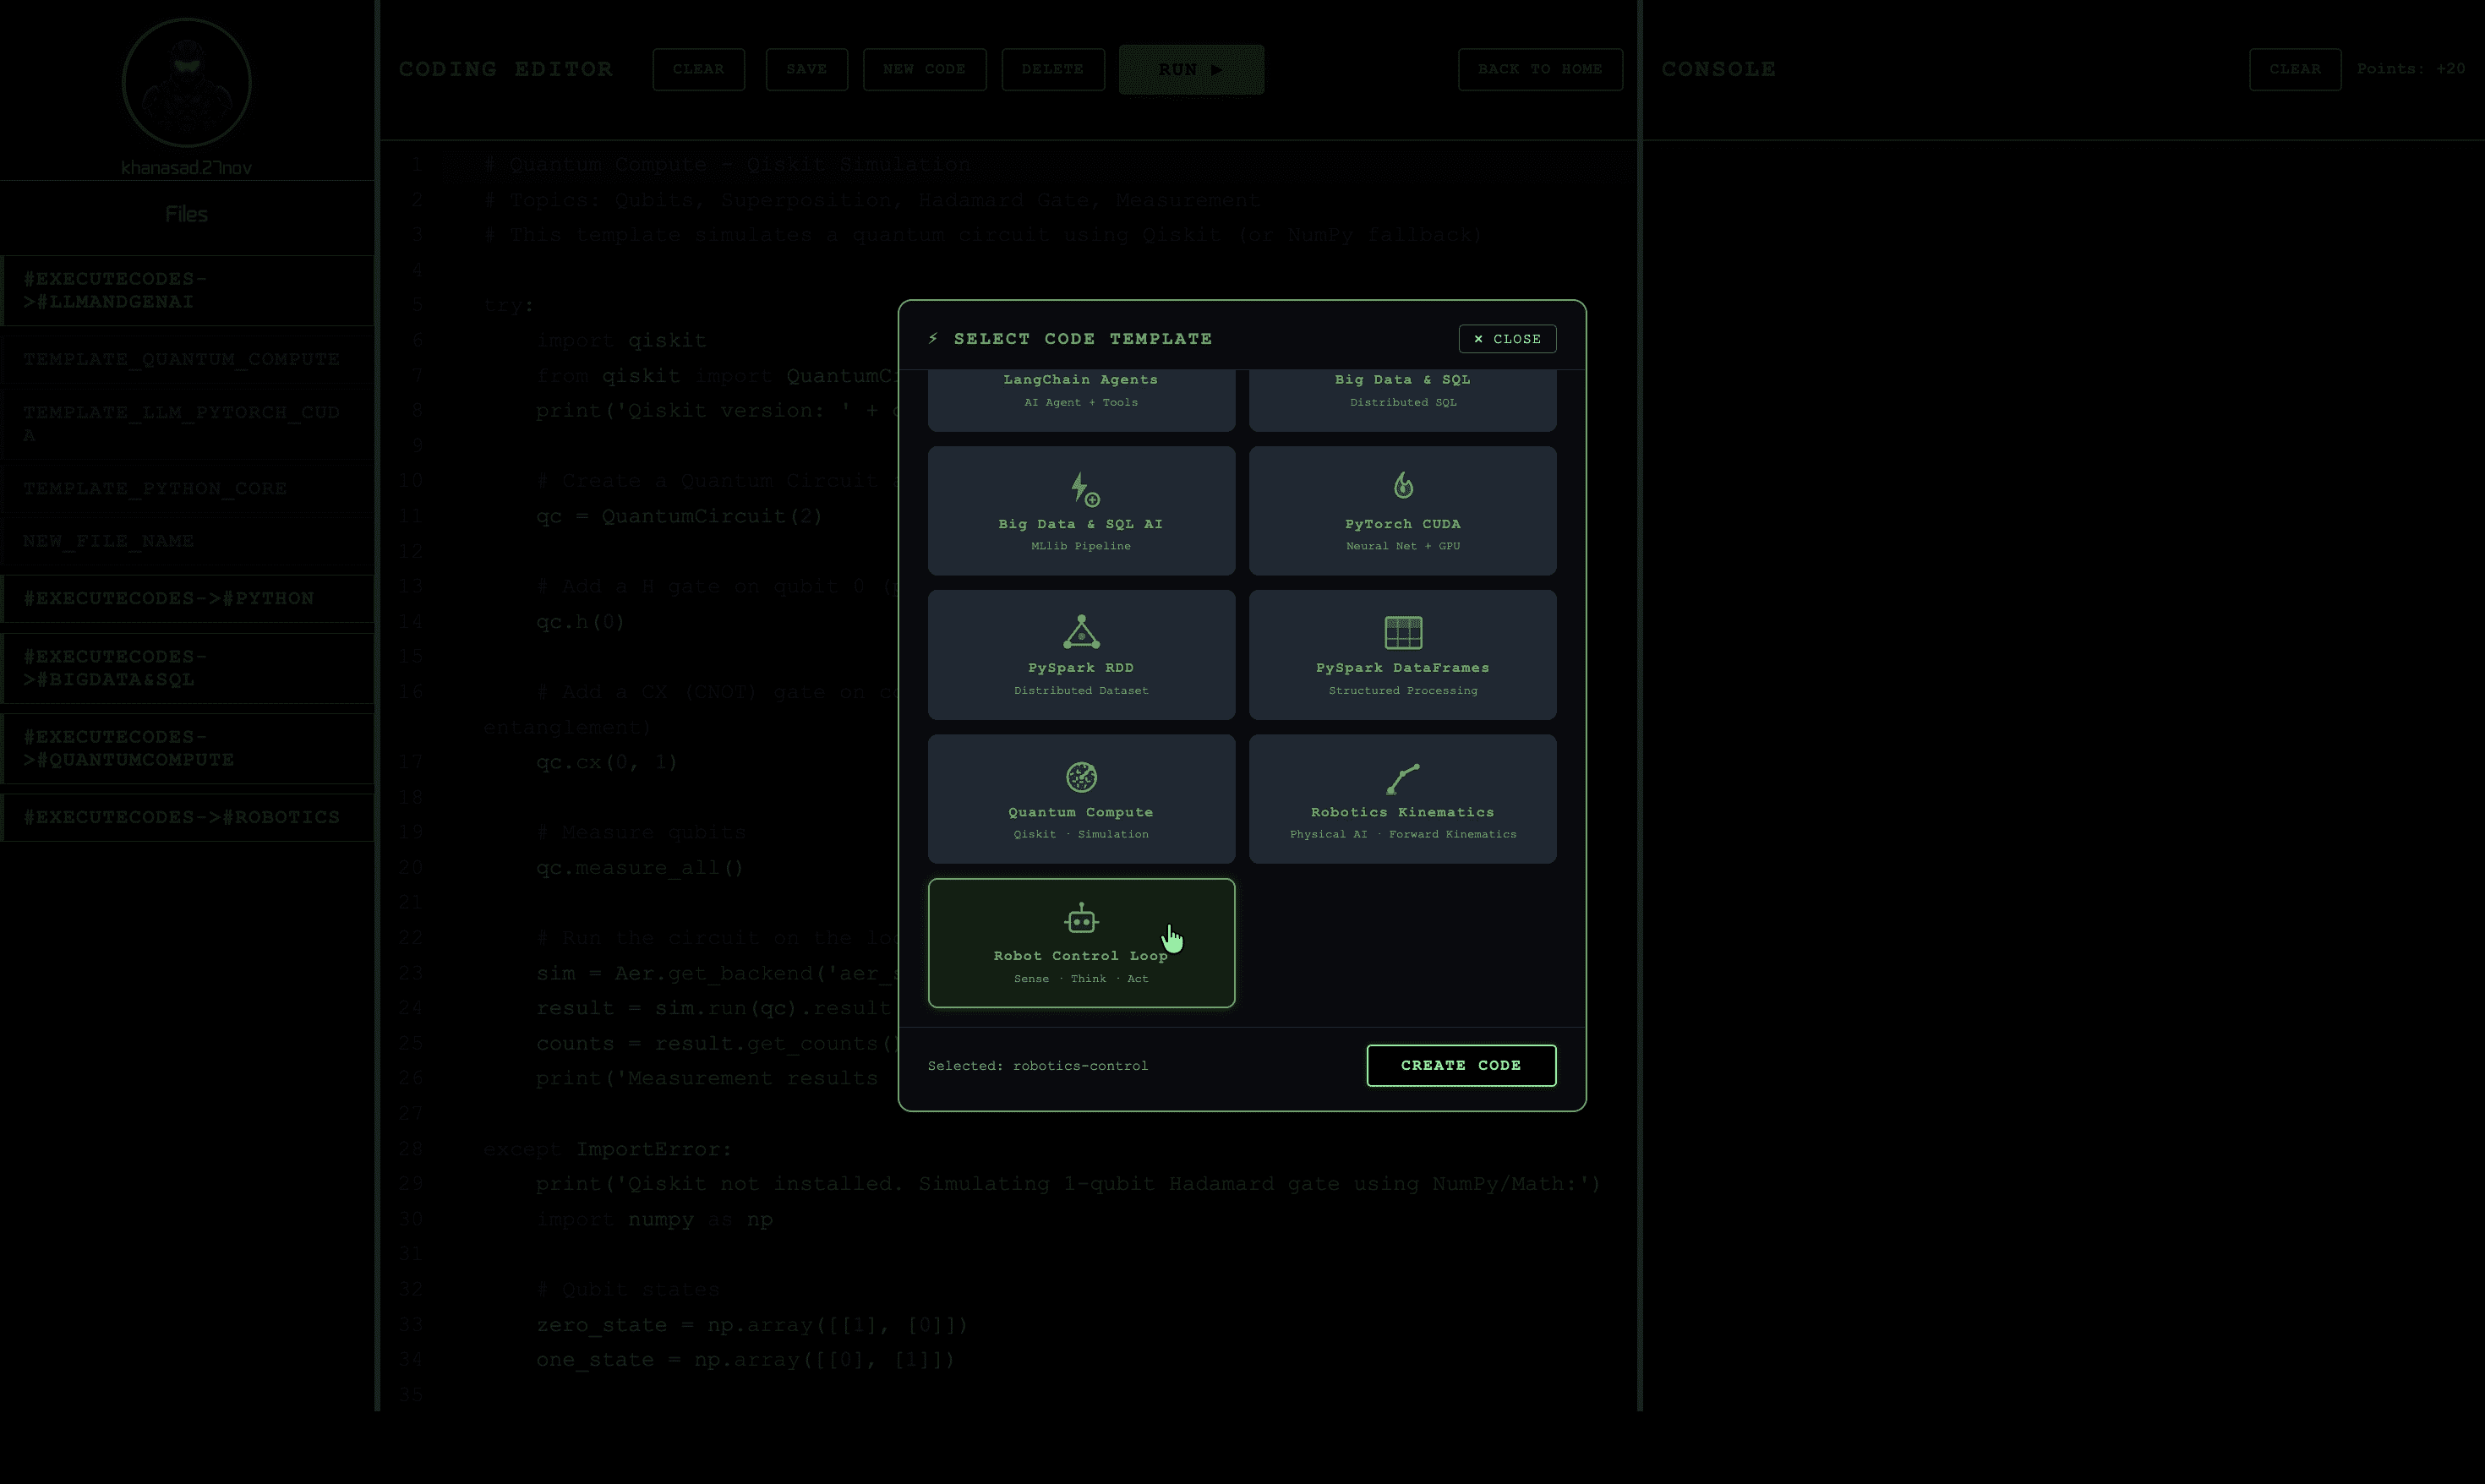Click New Code in the editor toolbar
The height and width of the screenshot is (1484, 2485).
click(x=924, y=69)
